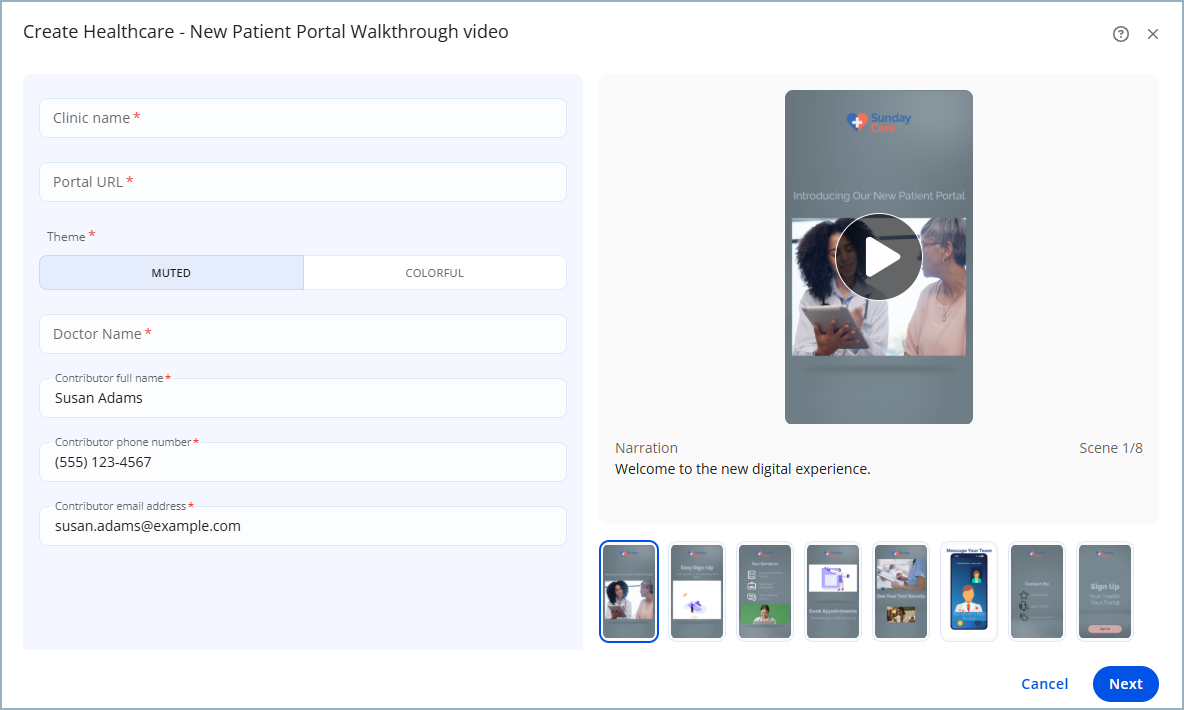Select the Contact Me scene thumbnail

point(1037,591)
